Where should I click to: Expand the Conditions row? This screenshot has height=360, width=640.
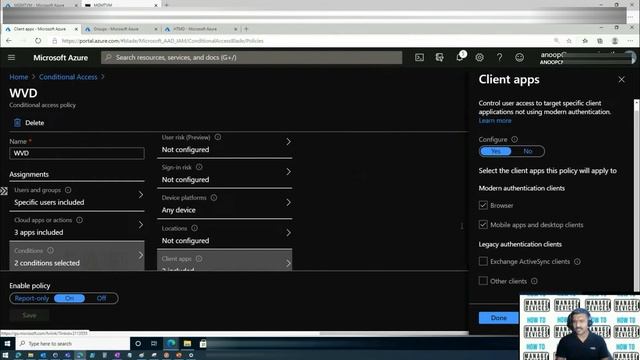77,256
